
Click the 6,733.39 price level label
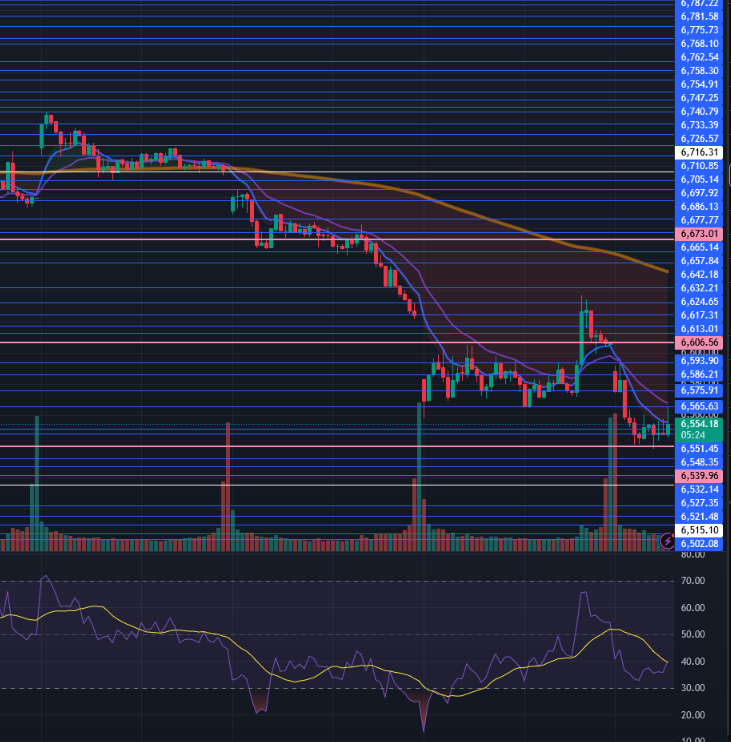(x=699, y=125)
